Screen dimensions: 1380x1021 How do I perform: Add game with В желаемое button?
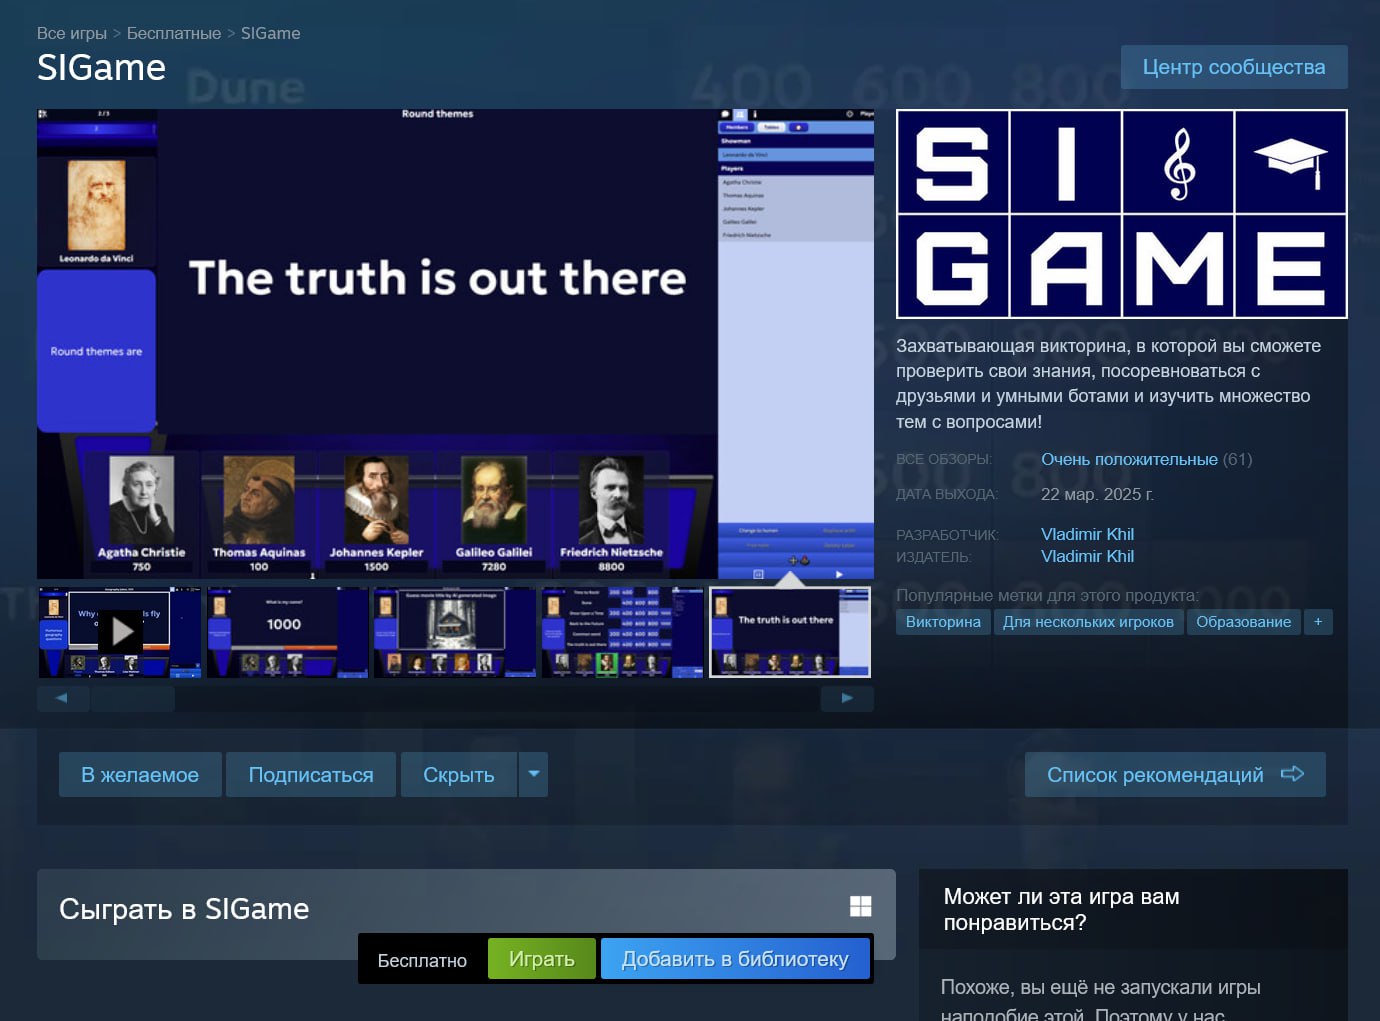140,775
